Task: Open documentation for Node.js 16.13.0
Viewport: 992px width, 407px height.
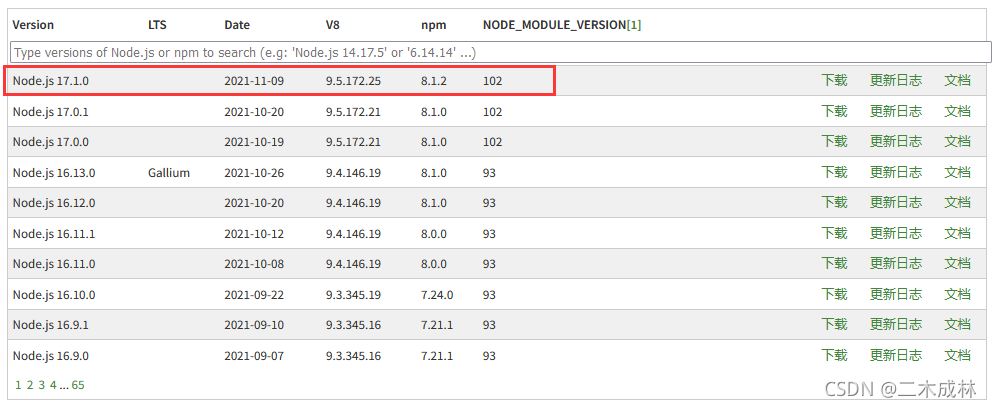Action: coord(957,172)
